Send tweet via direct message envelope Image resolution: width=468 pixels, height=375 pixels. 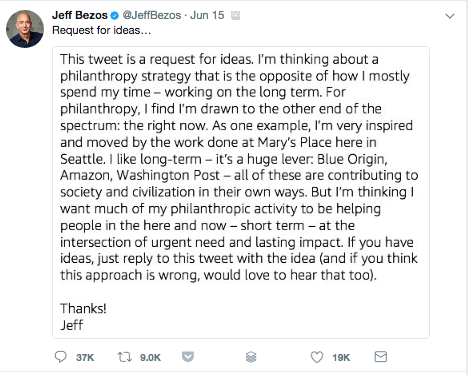(x=381, y=357)
